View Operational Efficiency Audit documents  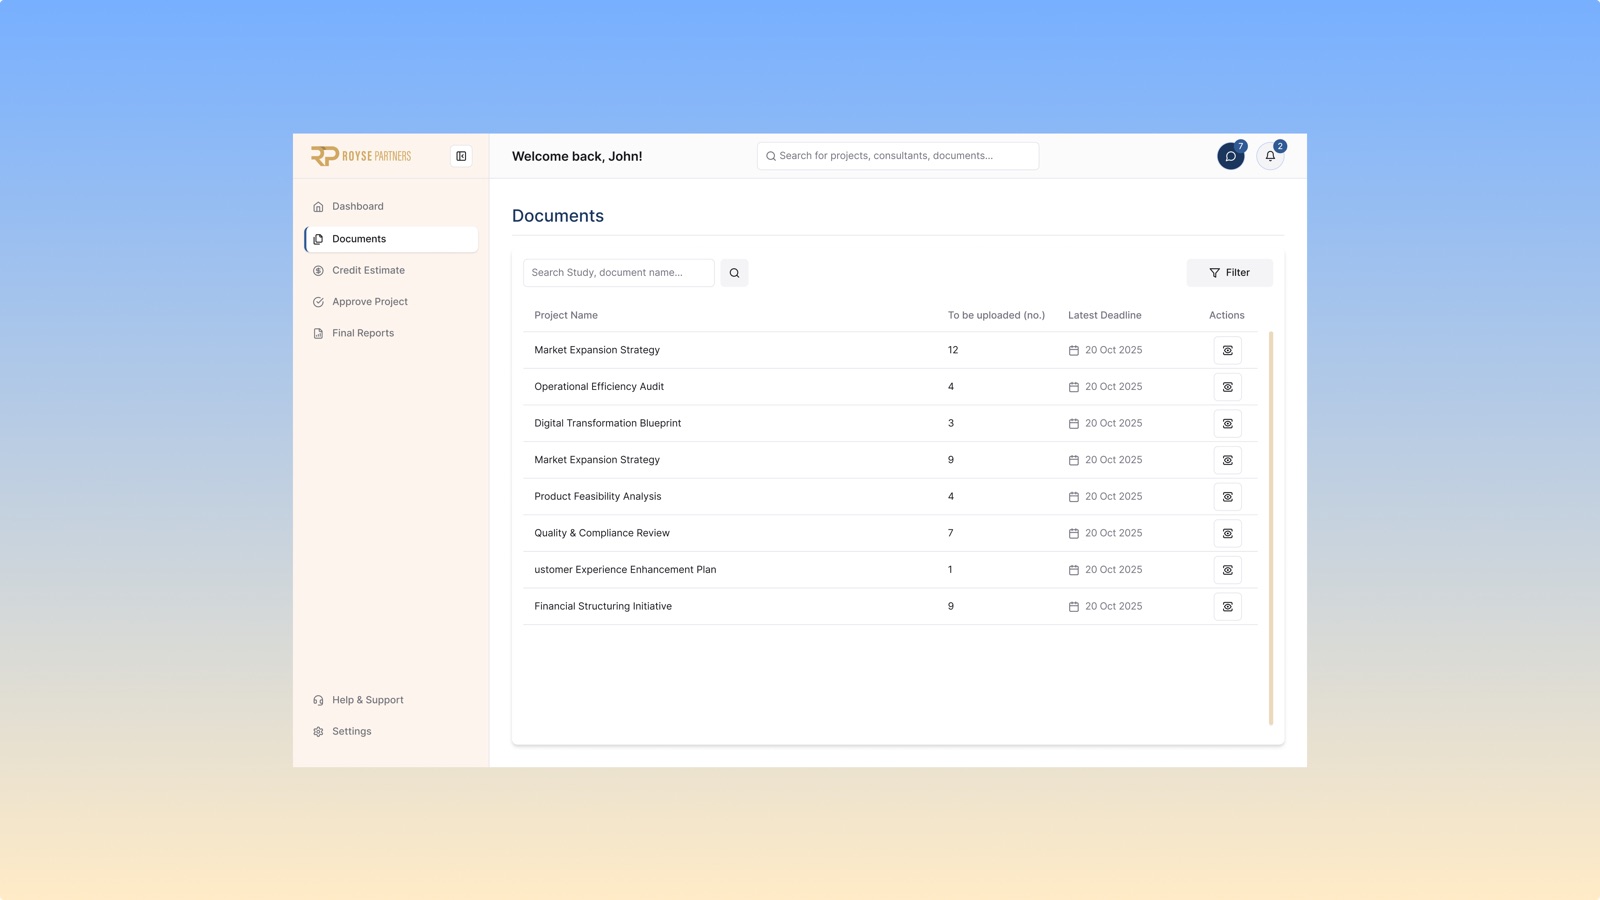point(1227,387)
